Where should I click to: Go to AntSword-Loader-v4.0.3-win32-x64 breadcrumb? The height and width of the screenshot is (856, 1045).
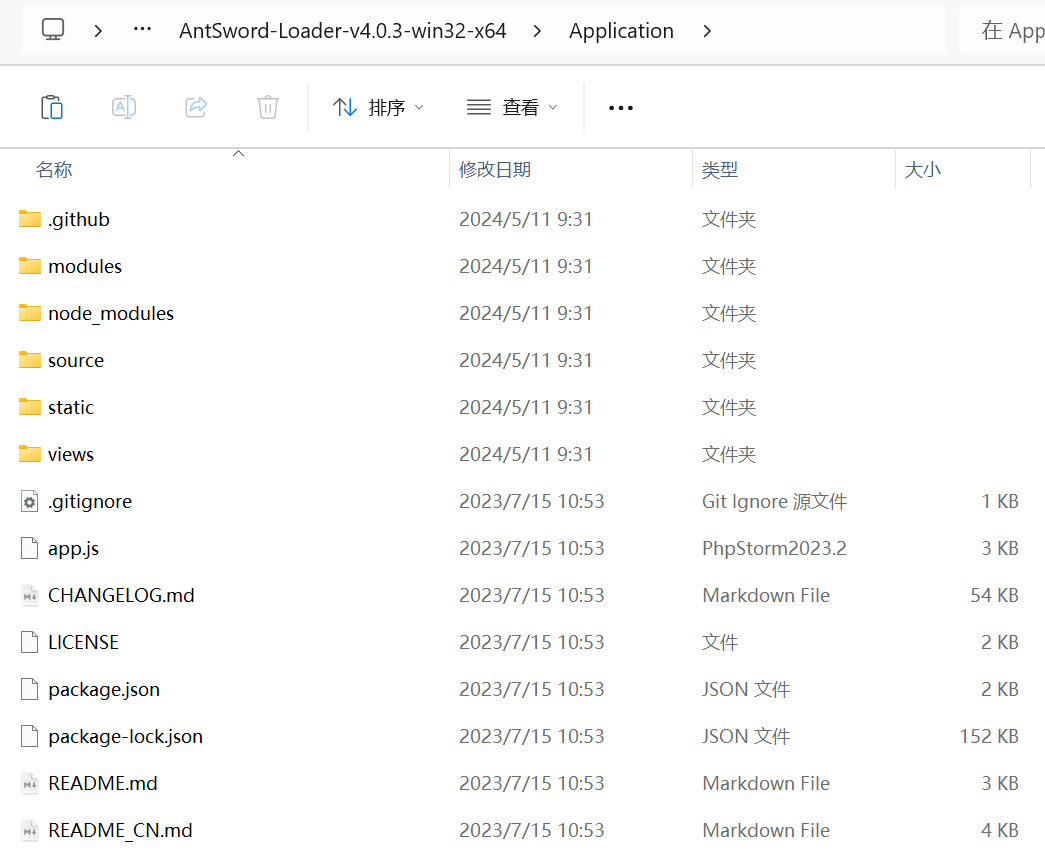point(343,31)
